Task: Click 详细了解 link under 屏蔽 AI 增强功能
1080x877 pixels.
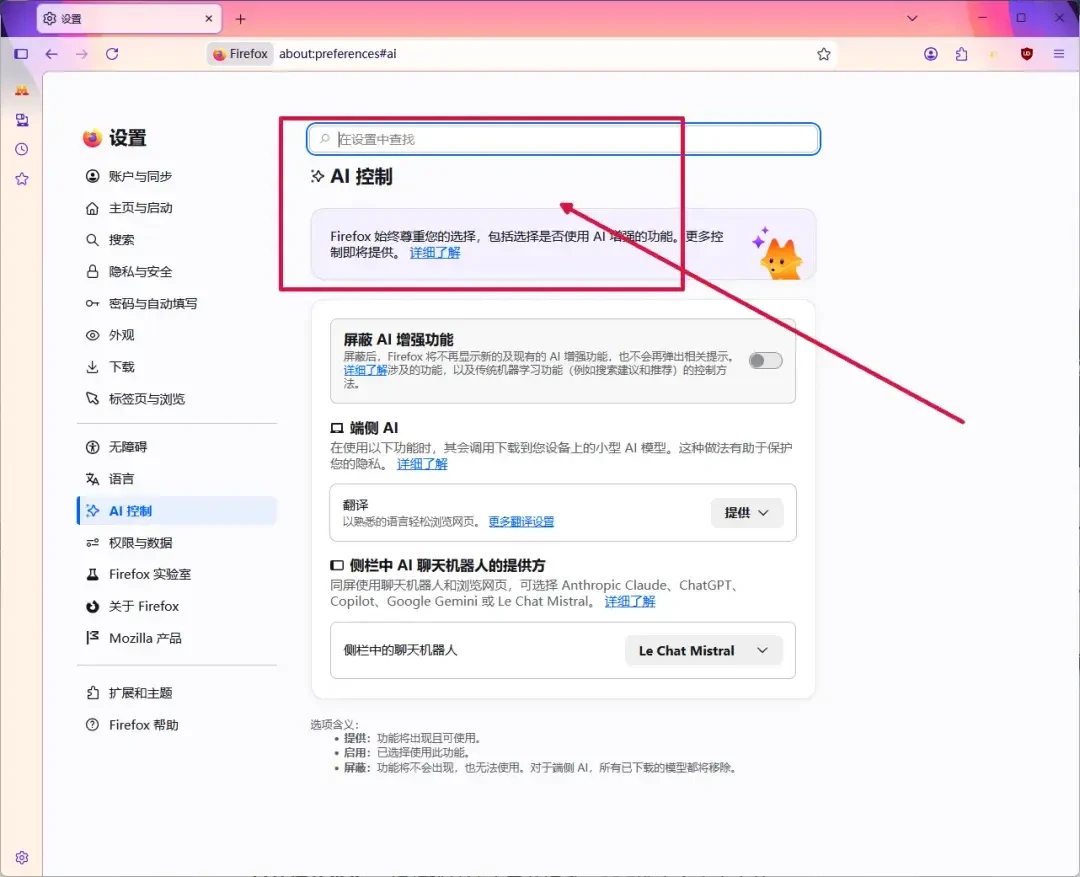Action: point(365,370)
